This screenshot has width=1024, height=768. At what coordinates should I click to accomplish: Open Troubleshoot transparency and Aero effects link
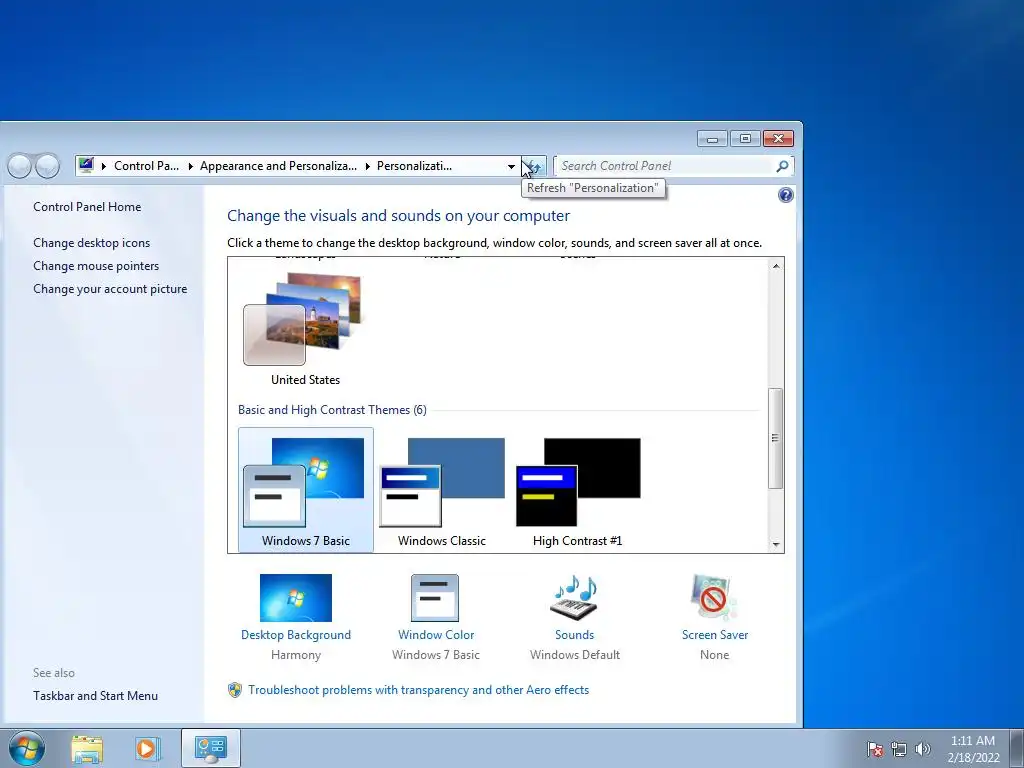point(418,690)
